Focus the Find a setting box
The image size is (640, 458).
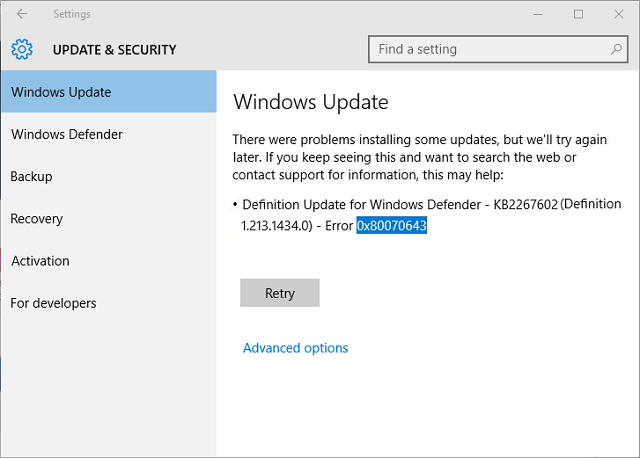(x=498, y=49)
